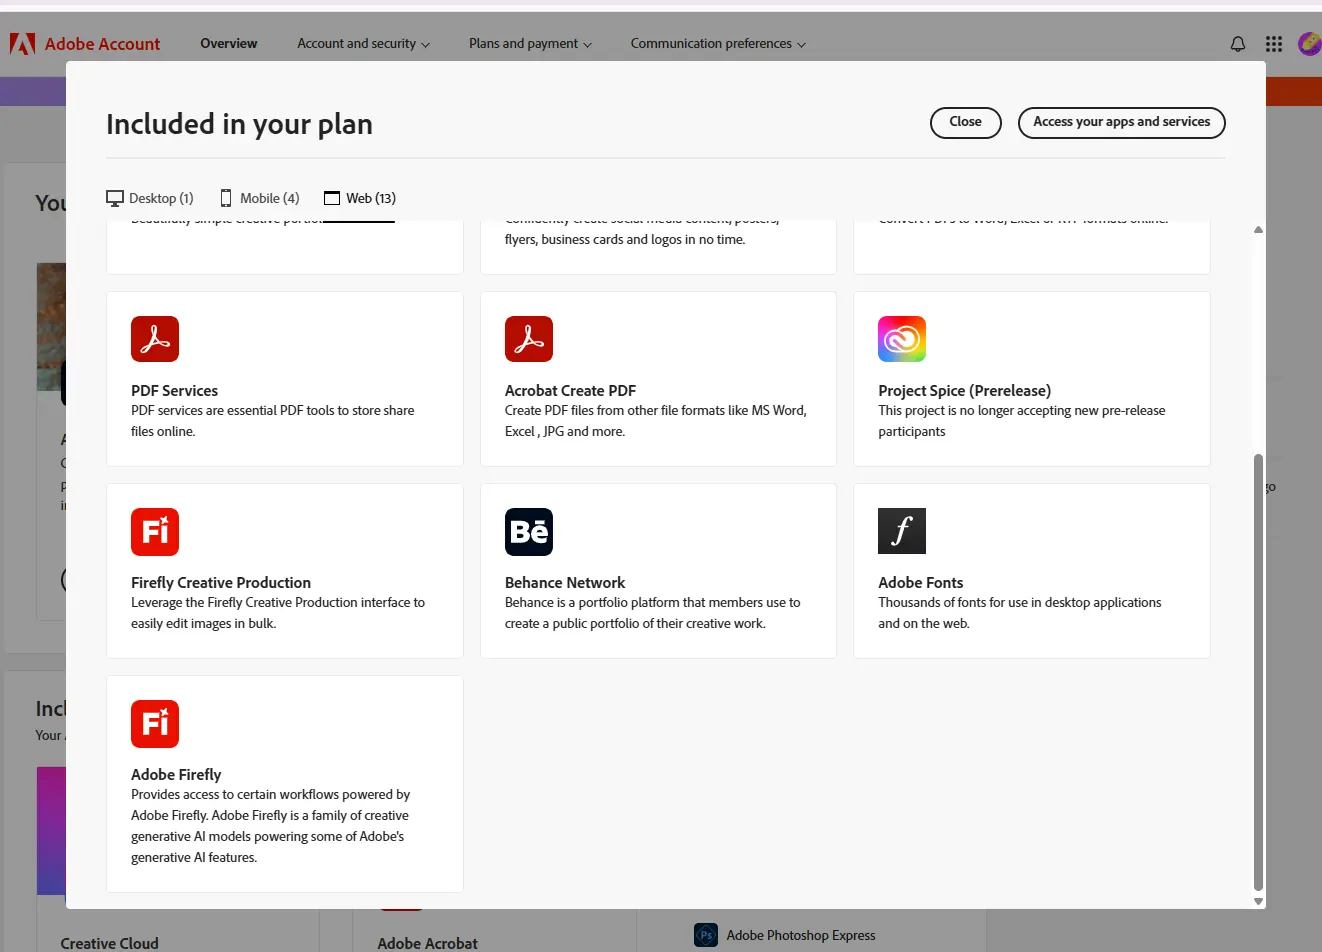Click Access your apps and services
The image size is (1322, 952).
(x=1122, y=122)
